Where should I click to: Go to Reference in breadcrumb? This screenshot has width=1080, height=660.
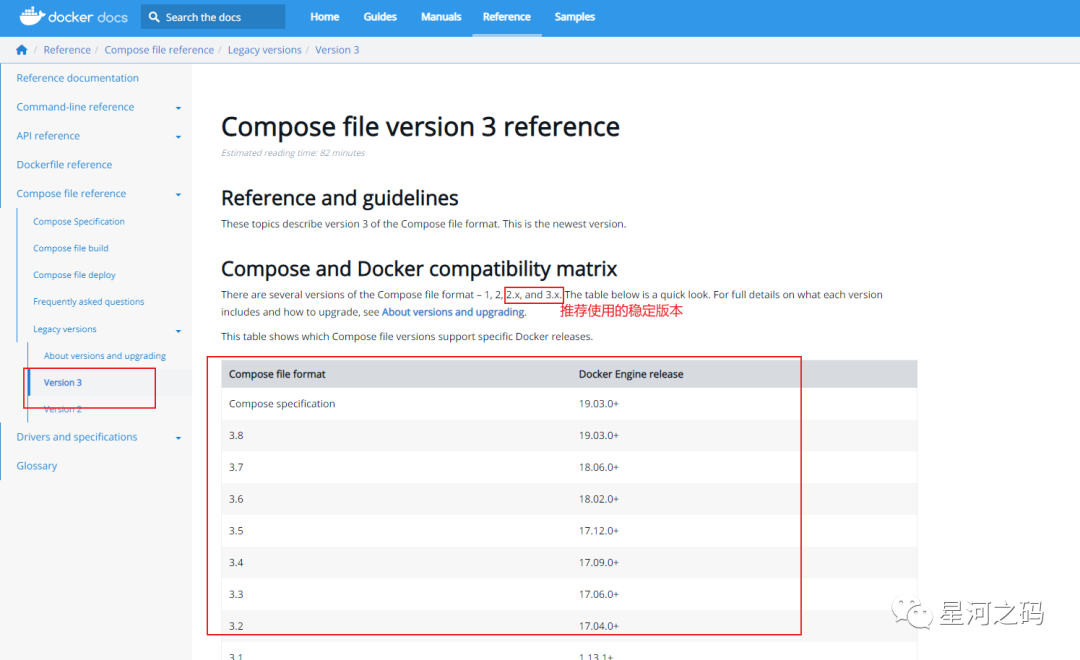[67, 50]
